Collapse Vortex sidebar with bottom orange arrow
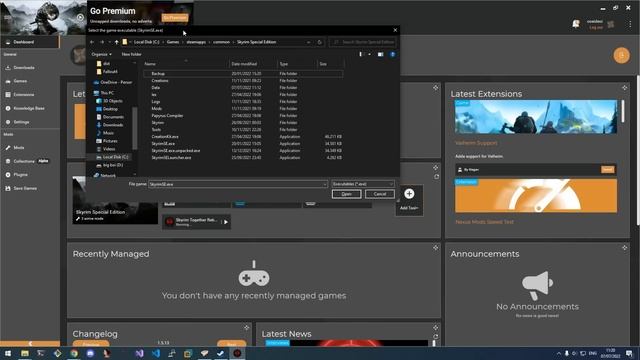Viewport: 640px width, 360px height. [30, 344]
